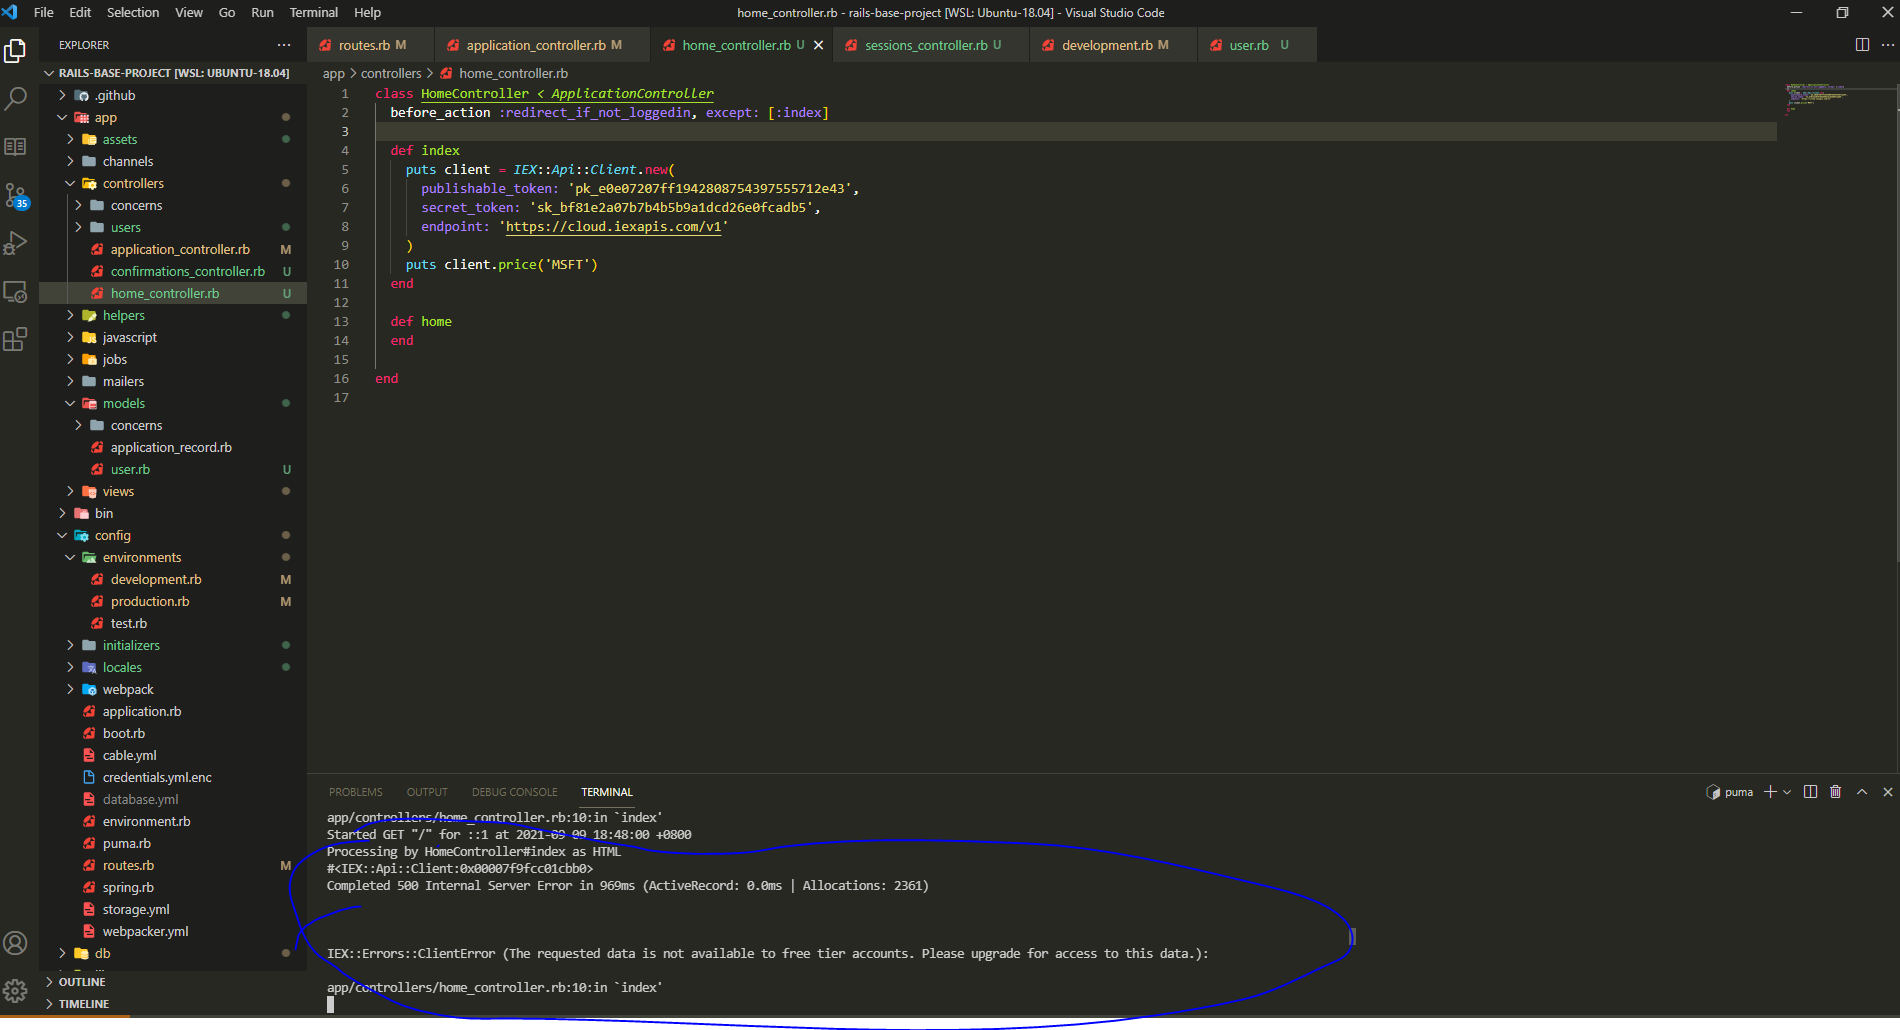Viewport: 1900px width, 1030px height.
Task: Toggle the editor split layout icon
Action: [x=1861, y=44]
